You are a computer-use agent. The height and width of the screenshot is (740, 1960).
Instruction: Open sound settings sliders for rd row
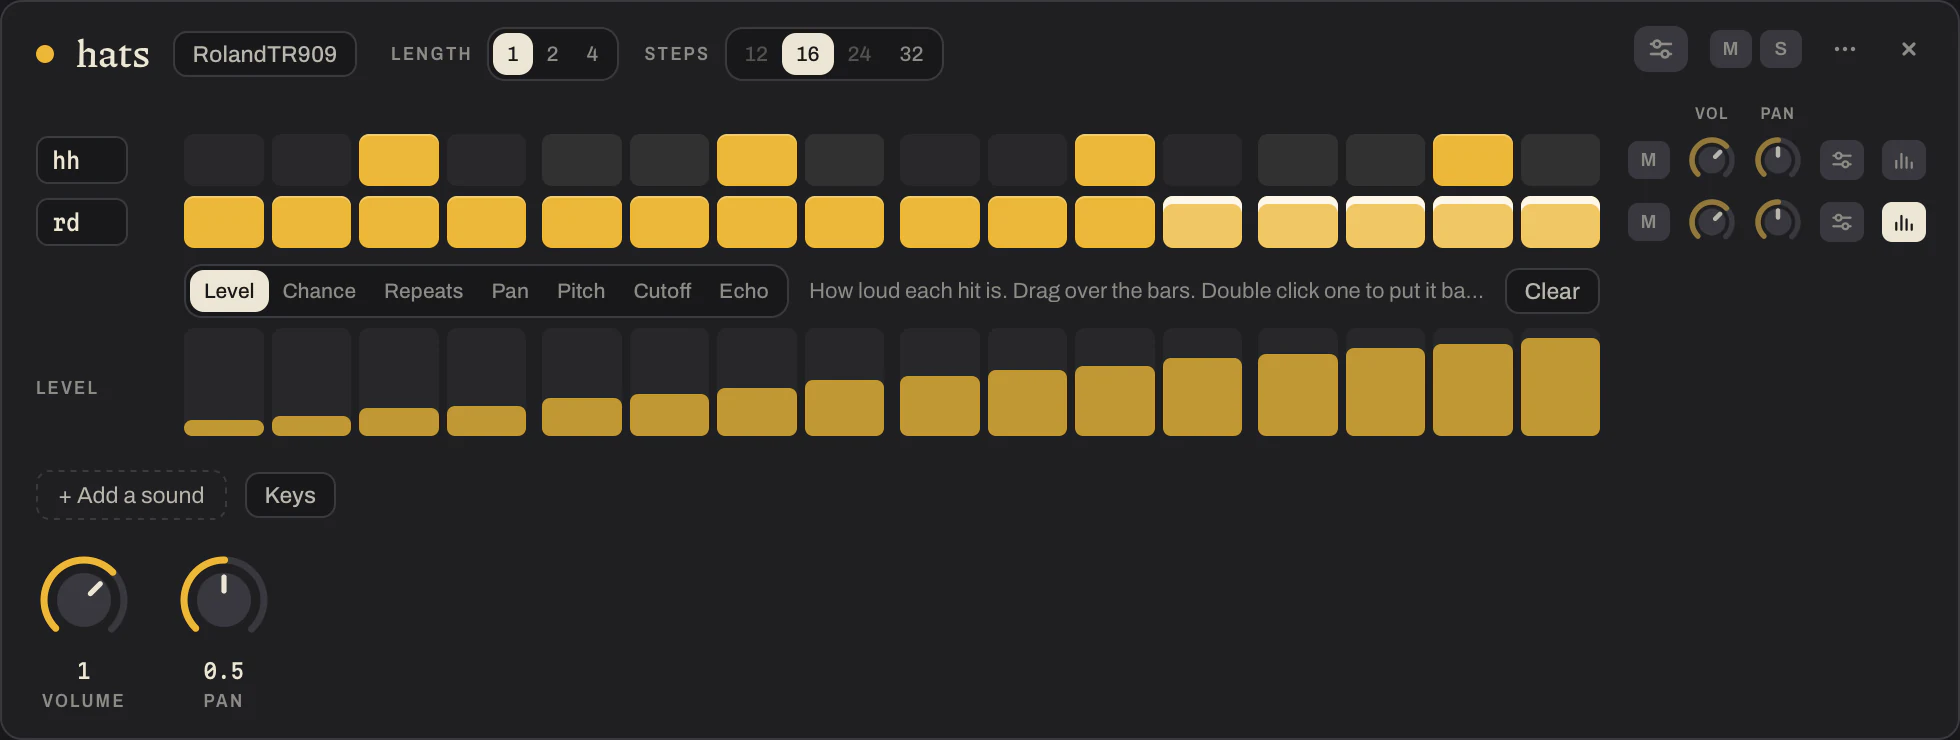1842,222
